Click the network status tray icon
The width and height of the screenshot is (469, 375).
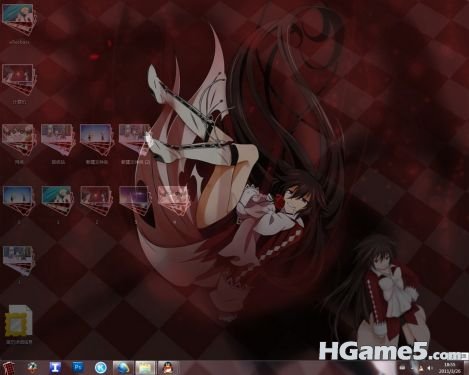click(x=421, y=368)
